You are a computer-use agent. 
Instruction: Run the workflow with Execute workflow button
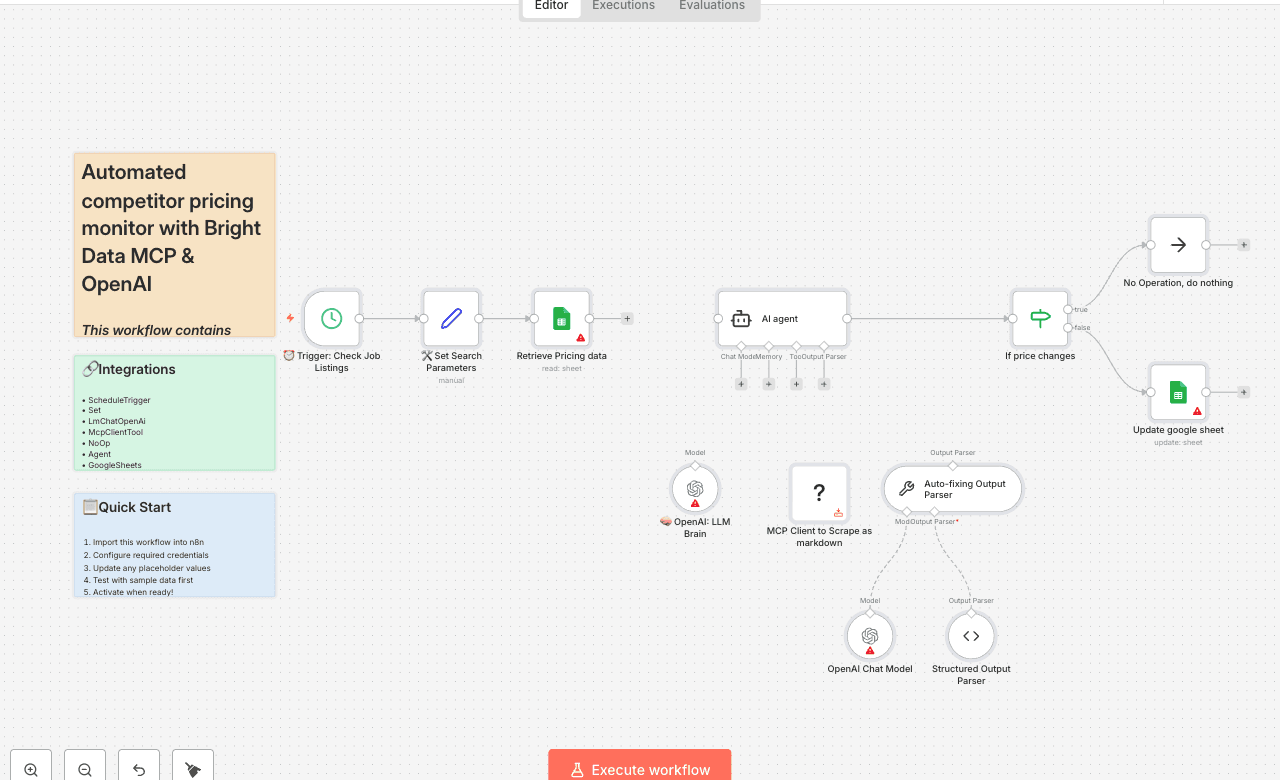639,769
